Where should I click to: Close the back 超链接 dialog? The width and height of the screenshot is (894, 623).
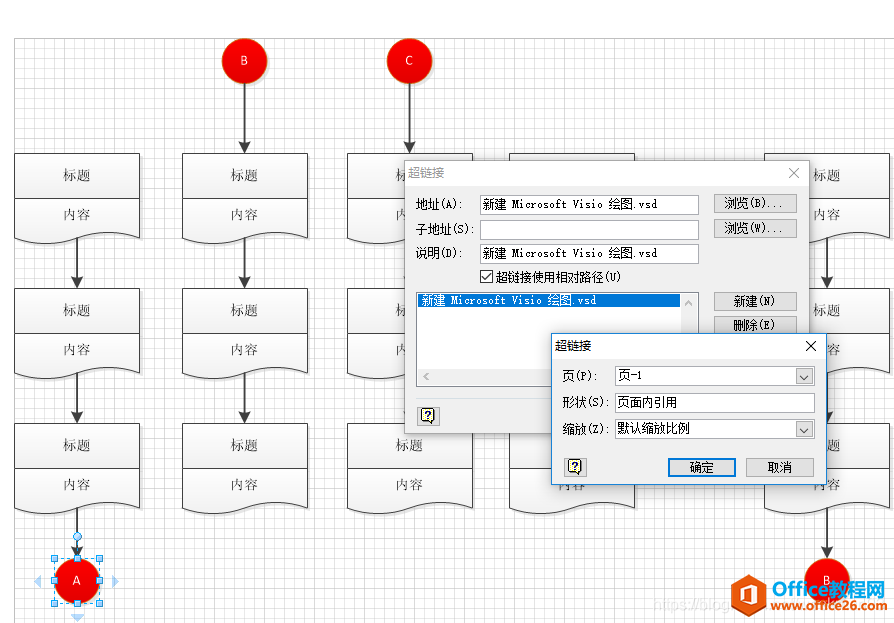(793, 173)
